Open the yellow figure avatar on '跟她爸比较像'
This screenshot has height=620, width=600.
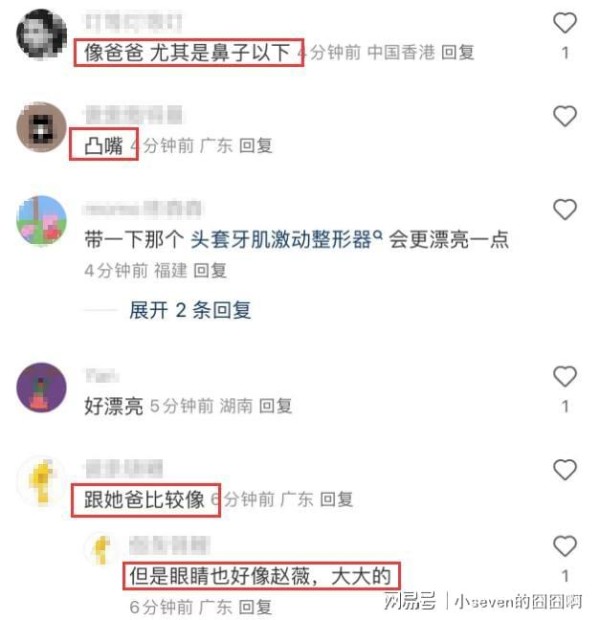point(42,481)
